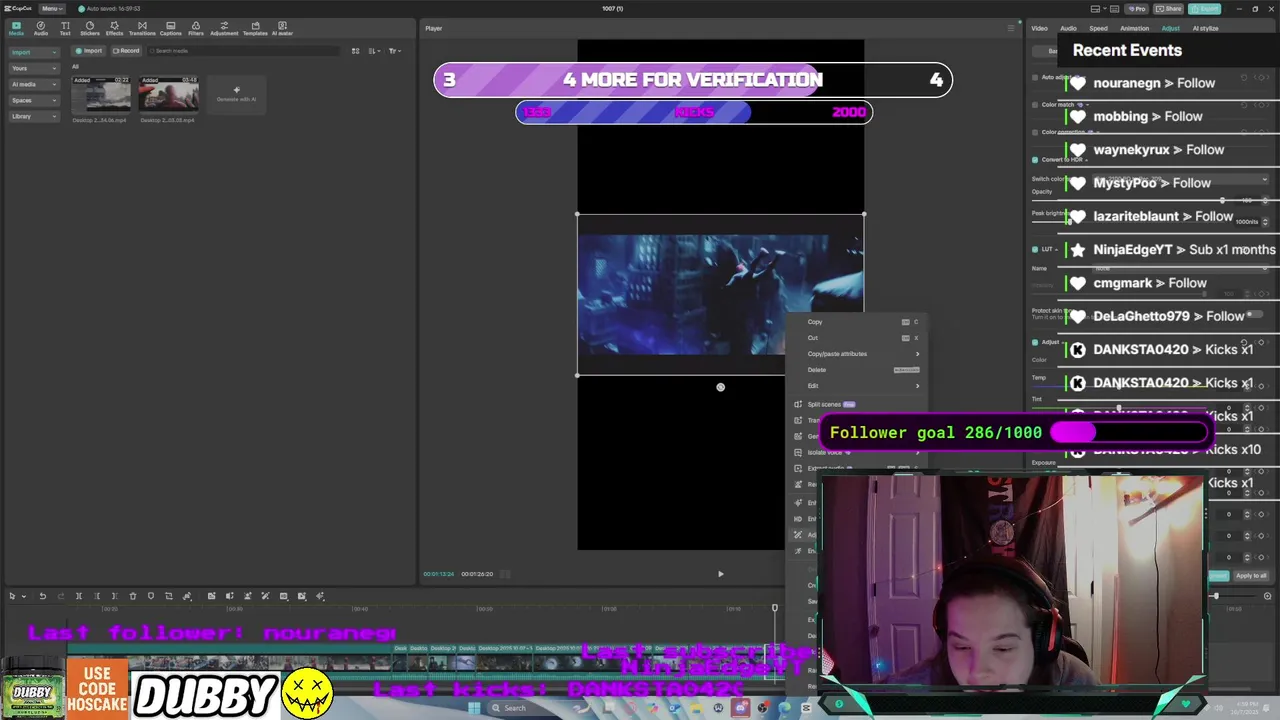Select the Desktop 2...34.06.mp4 thumbnail
This screenshot has width=1280, height=720.
(x=101, y=94)
